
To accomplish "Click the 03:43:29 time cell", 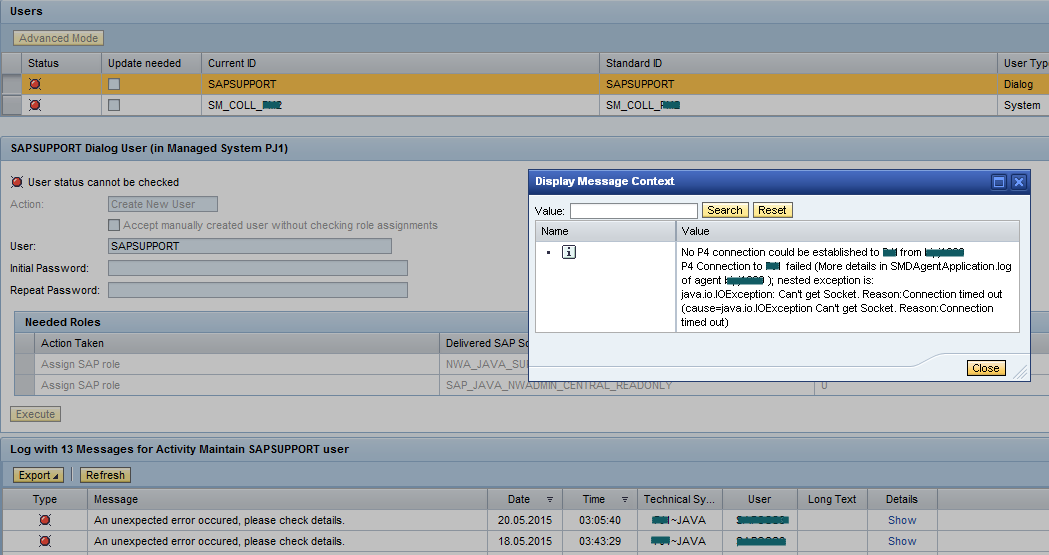I will pyautogui.click(x=600, y=541).
